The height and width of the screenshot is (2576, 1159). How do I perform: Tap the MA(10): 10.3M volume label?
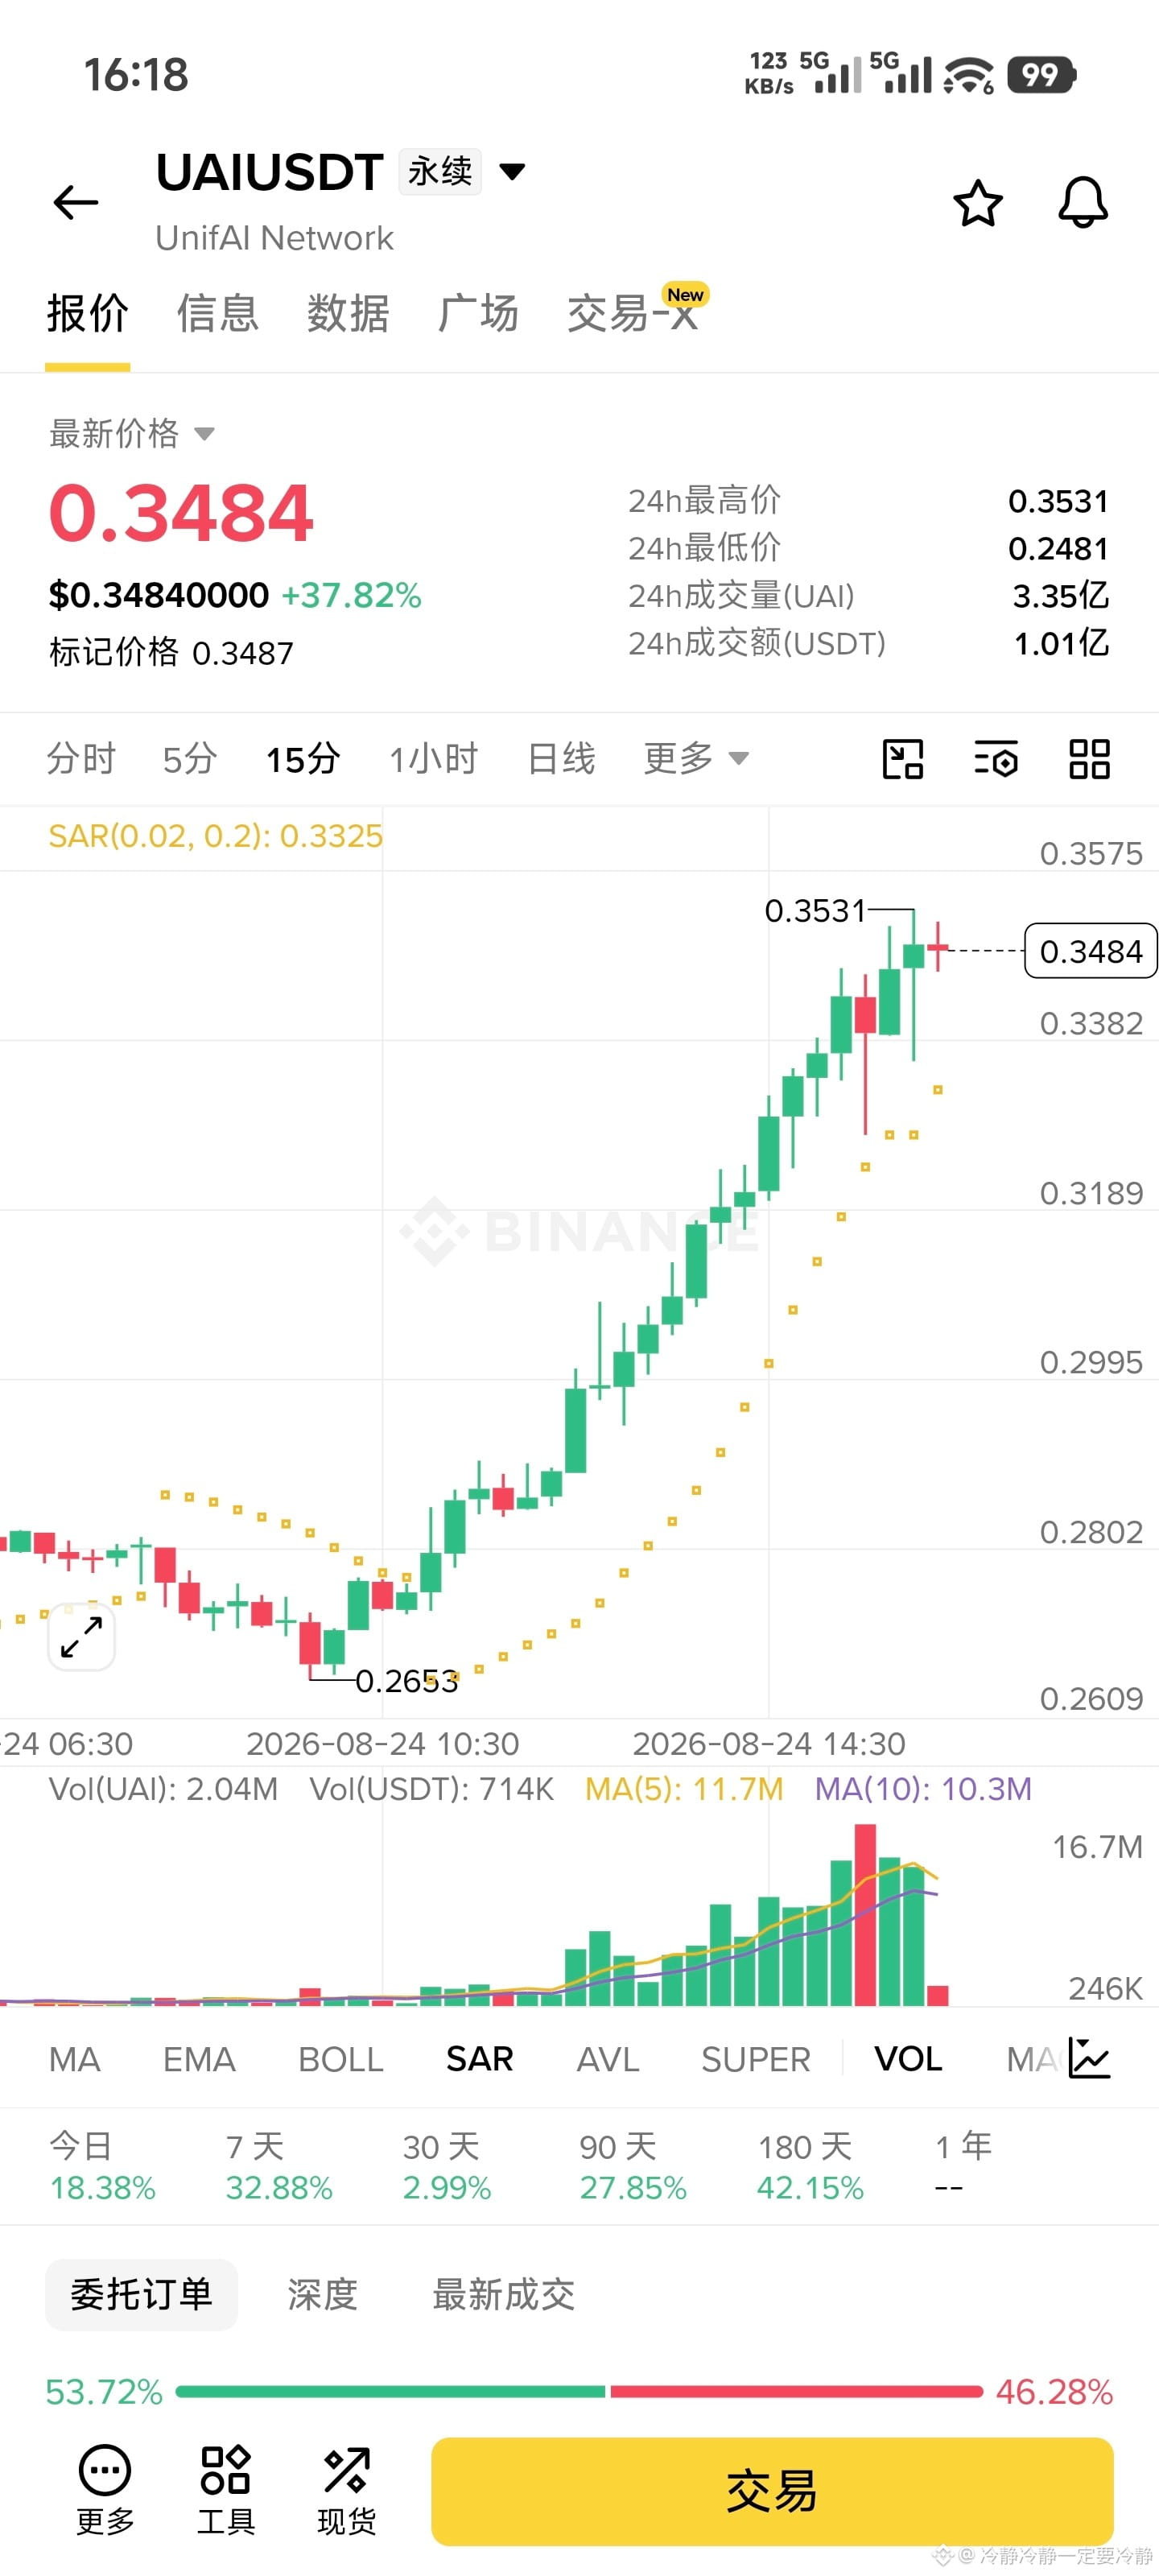pyautogui.click(x=923, y=1788)
